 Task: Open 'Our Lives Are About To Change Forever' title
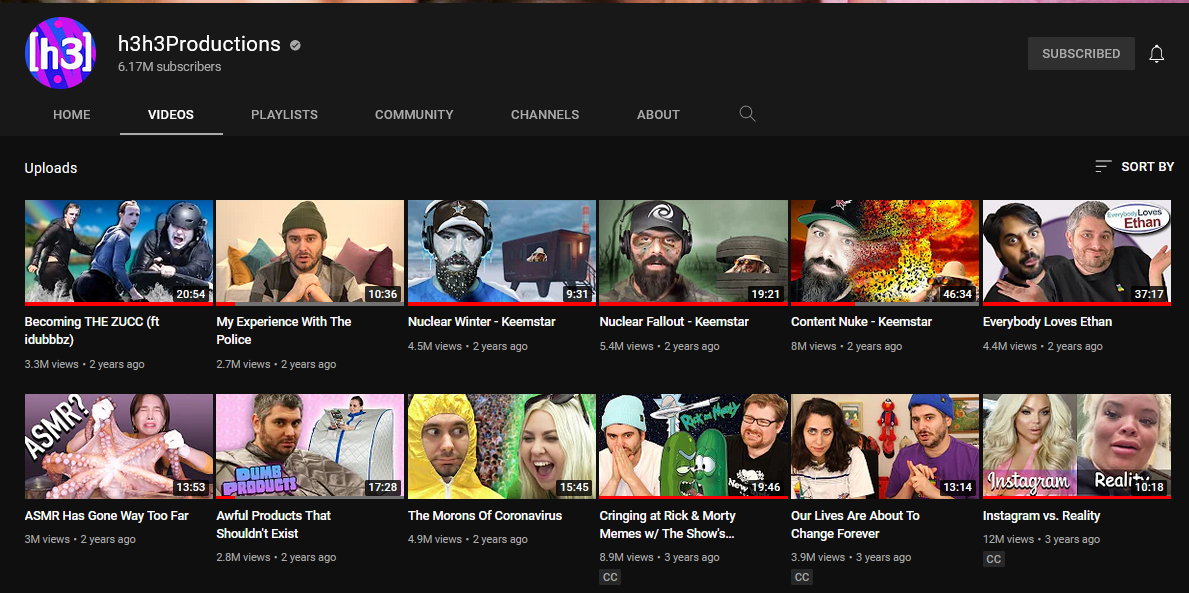click(855, 525)
